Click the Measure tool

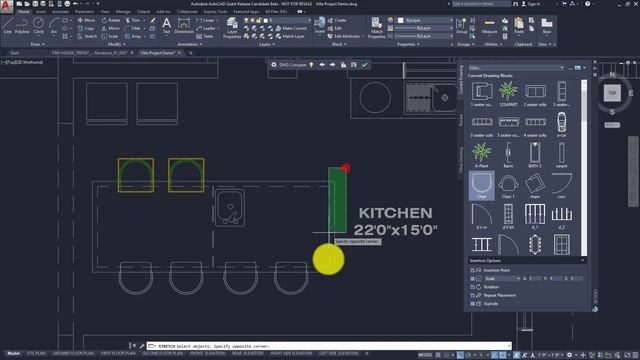[489, 26]
